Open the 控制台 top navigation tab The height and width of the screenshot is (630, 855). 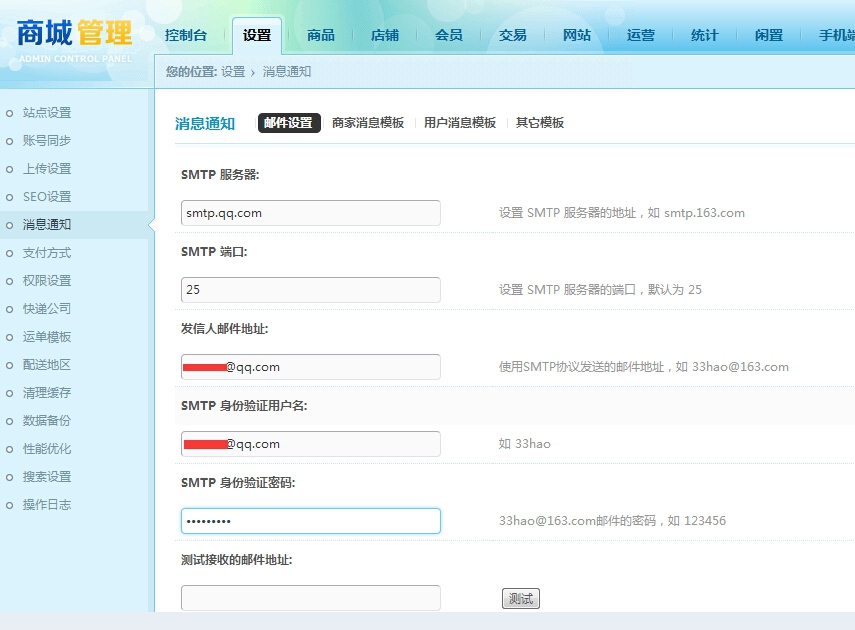point(186,35)
